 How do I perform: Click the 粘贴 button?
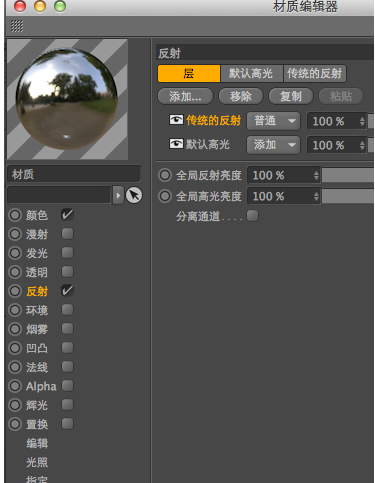coord(341,96)
